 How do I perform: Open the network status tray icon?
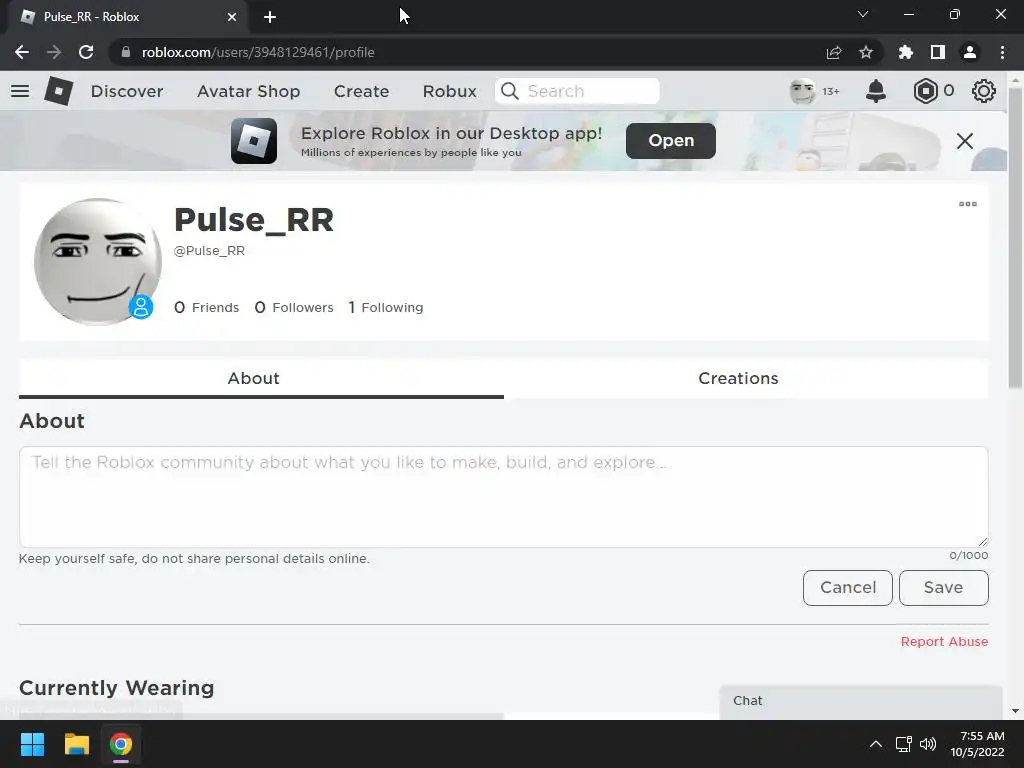click(904, 744)
